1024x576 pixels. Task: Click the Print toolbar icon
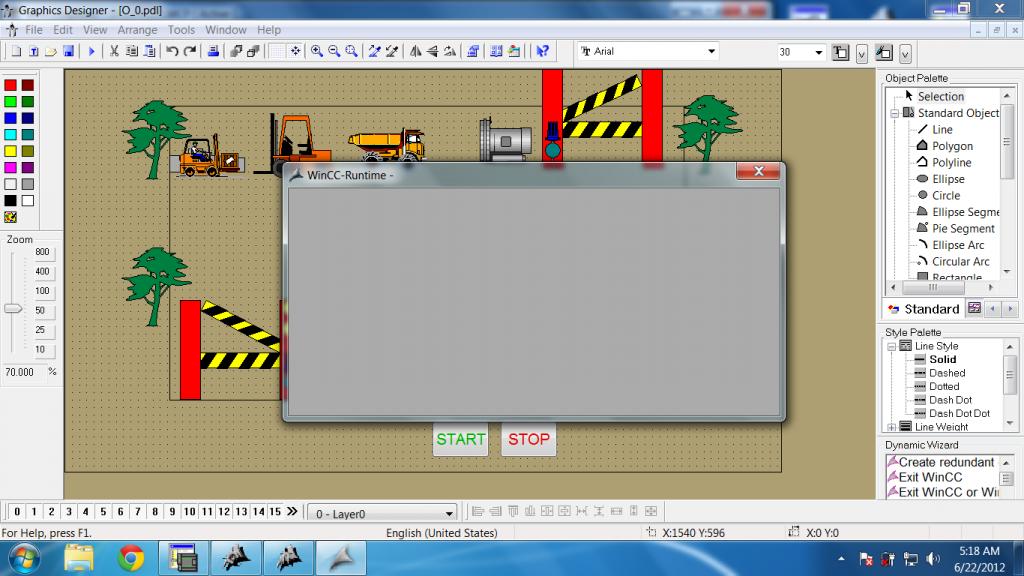213,52
